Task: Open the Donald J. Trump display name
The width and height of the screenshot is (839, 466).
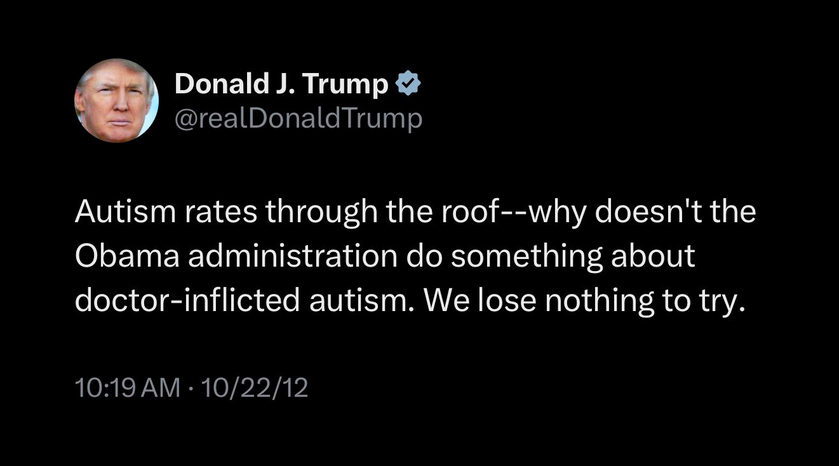Action: point(281,84)
